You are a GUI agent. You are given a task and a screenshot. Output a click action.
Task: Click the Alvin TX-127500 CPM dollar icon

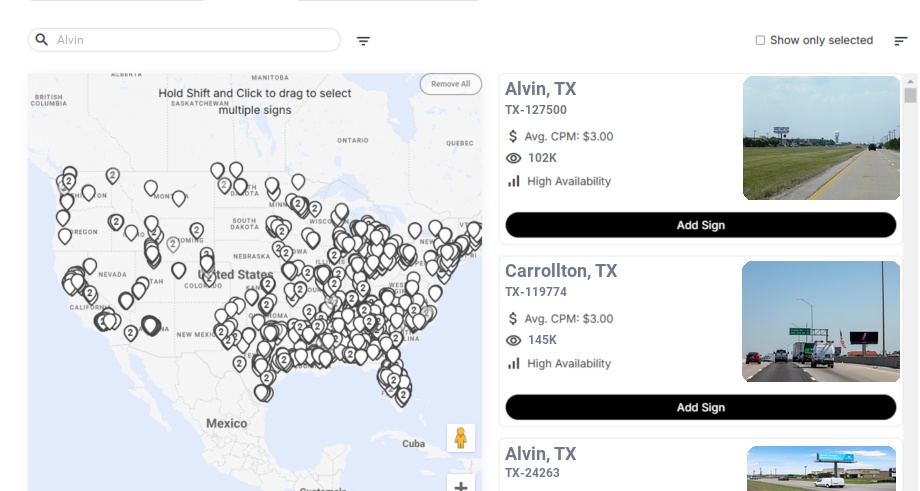tap(513, 136)
